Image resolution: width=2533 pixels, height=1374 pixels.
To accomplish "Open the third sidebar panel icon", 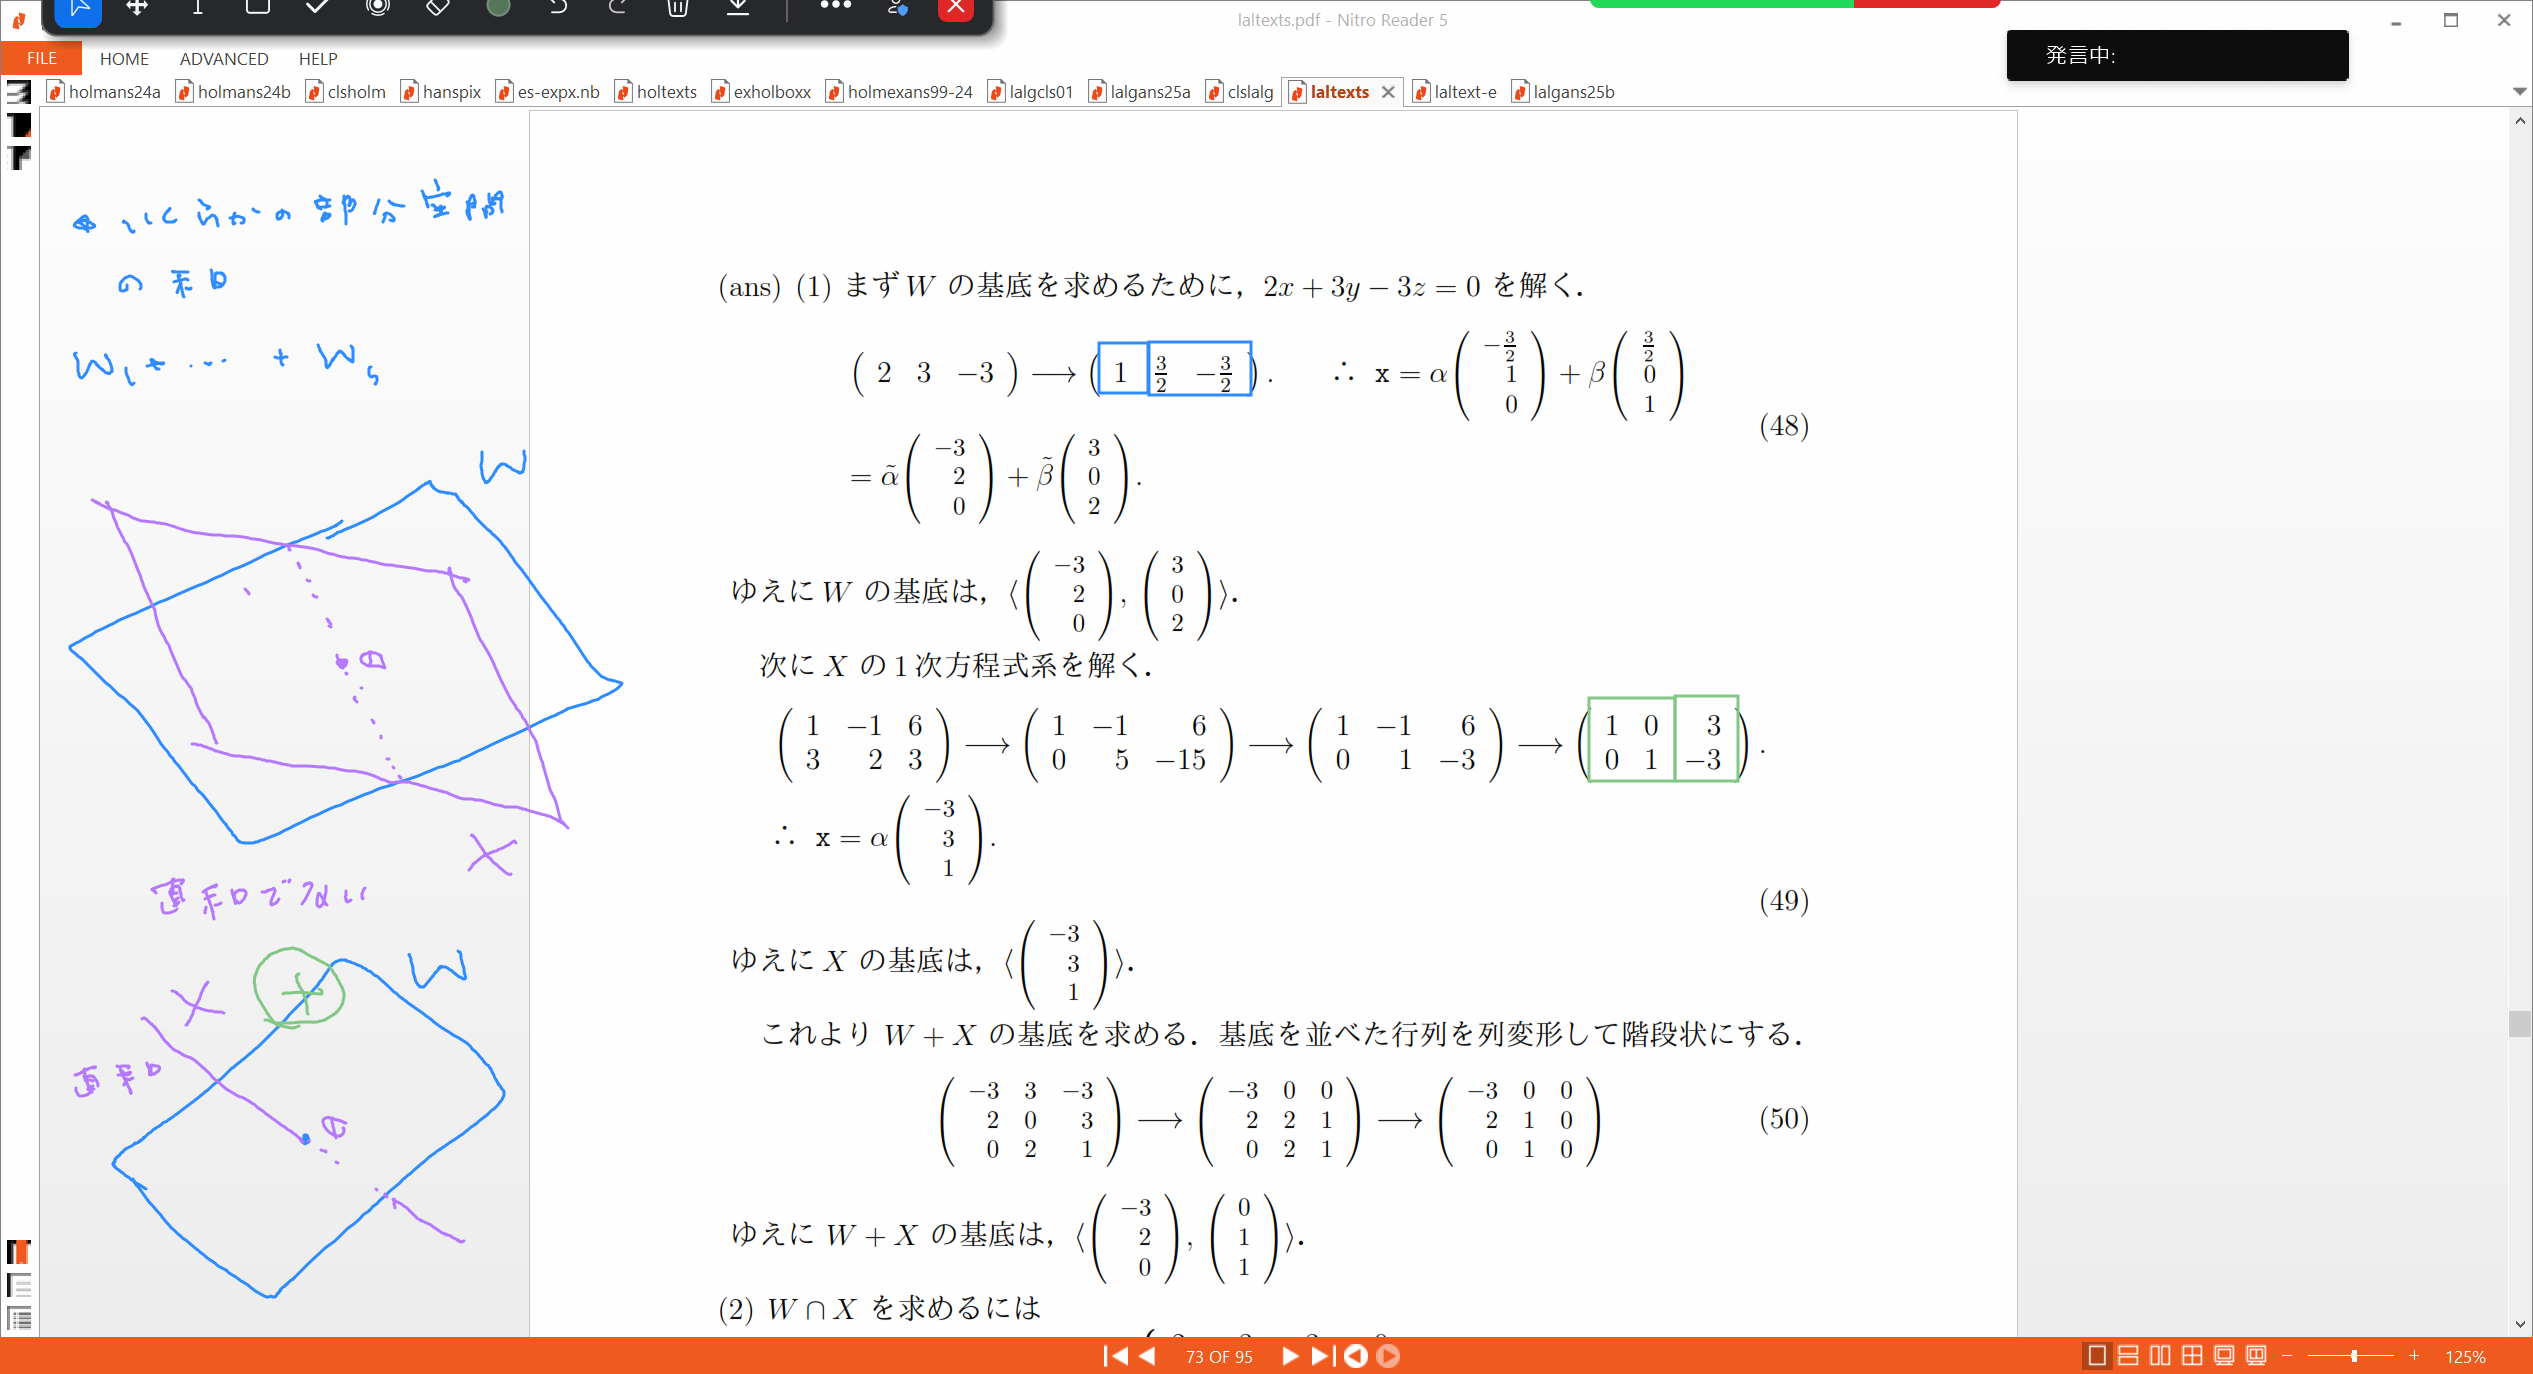I will coord(19,158).
